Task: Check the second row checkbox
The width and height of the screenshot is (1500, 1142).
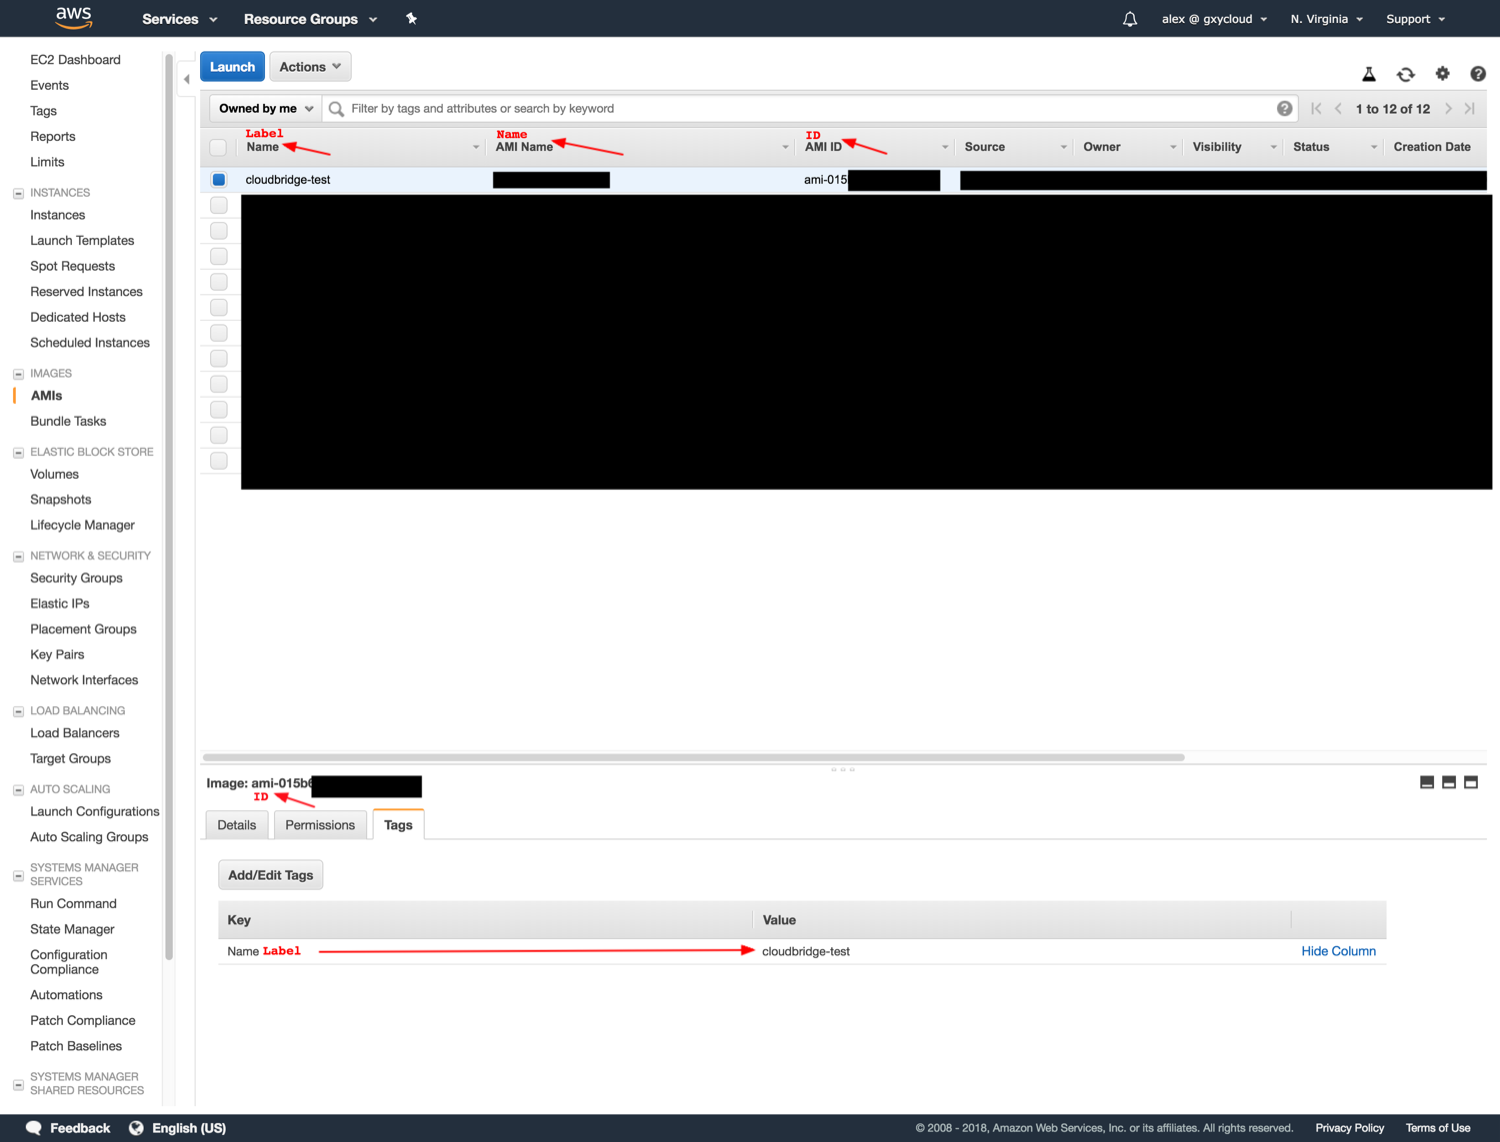Action: point(219,205)
